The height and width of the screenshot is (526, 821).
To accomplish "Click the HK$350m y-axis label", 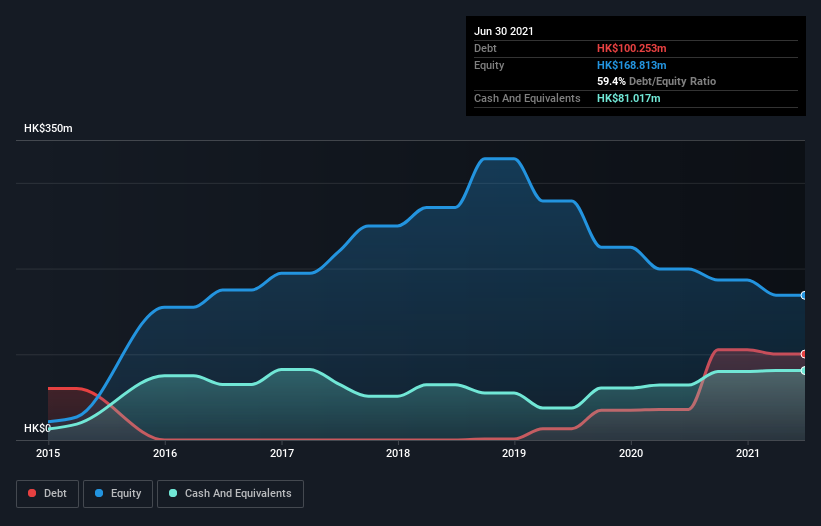I will (48, 128).
